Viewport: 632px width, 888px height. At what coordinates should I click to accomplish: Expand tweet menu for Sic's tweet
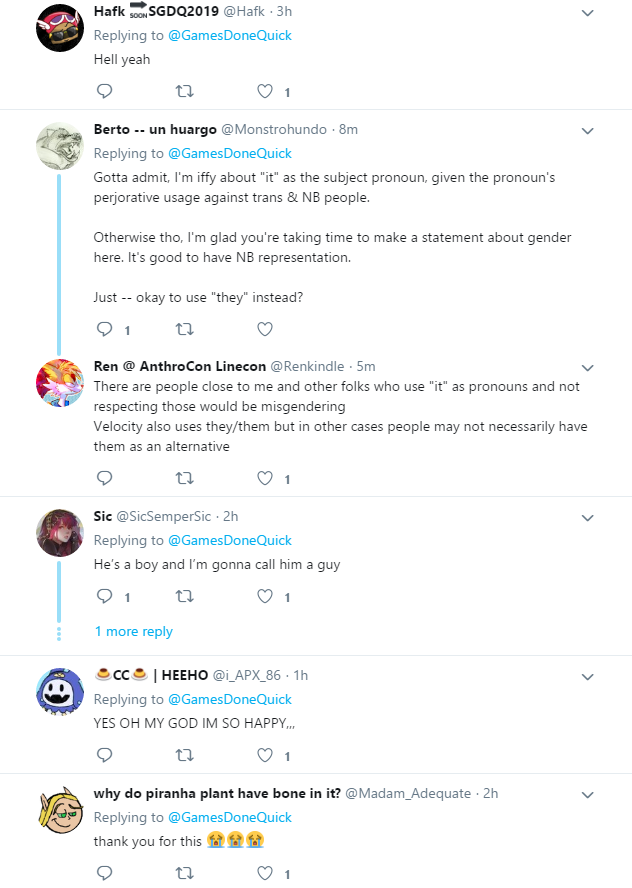pyautogui.click(x=588, y=518)
